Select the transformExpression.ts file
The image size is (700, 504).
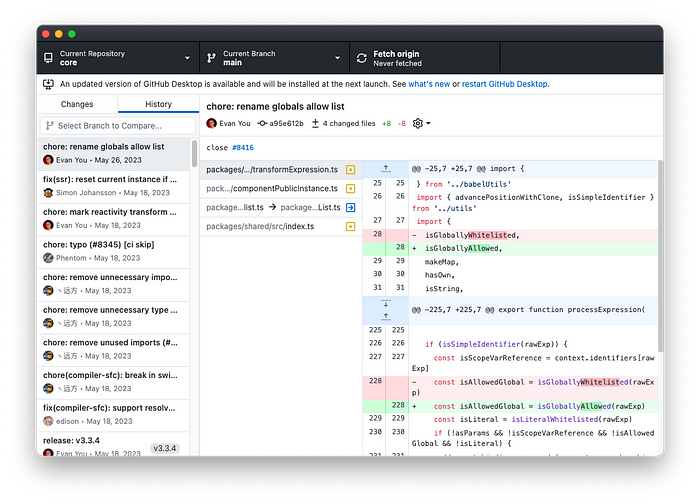[x=281, y=170]
